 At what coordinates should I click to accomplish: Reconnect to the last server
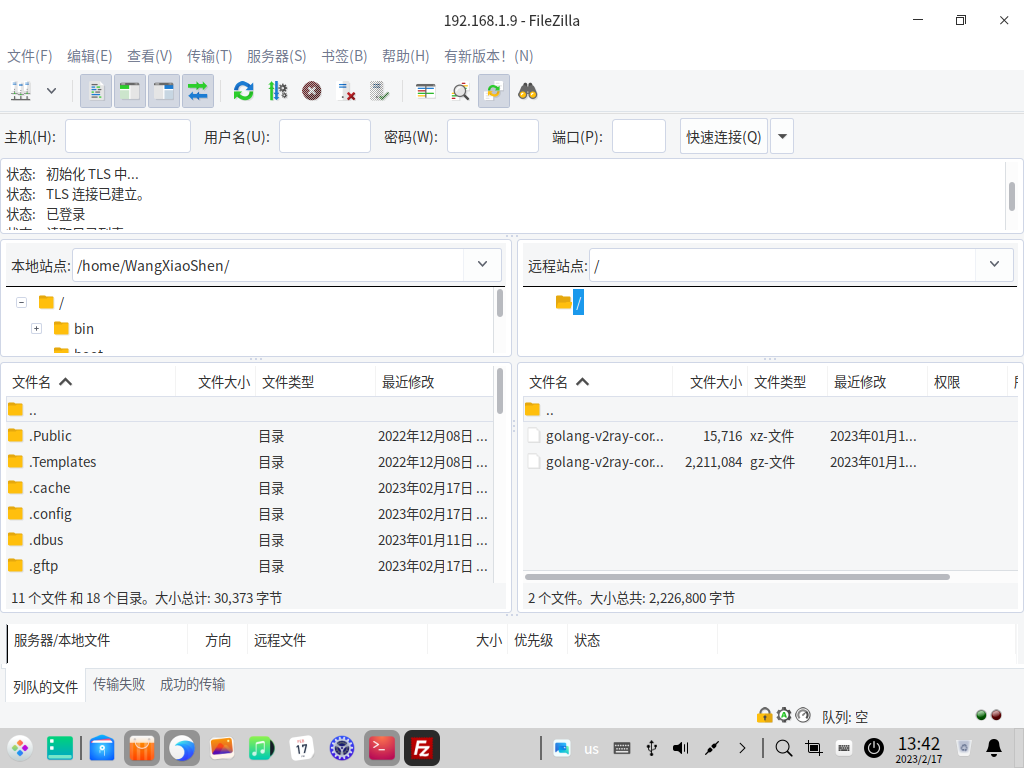click(x=379, y=91)
